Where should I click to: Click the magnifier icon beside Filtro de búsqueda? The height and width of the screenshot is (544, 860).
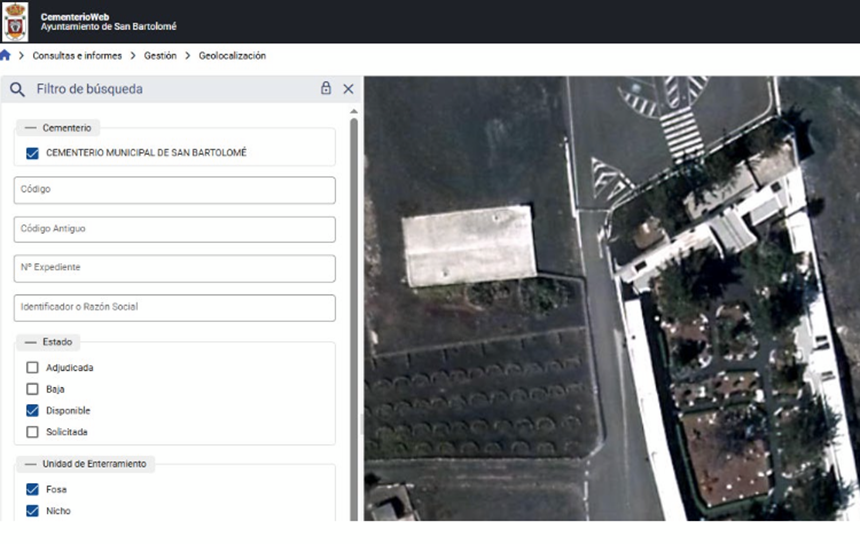17,89
